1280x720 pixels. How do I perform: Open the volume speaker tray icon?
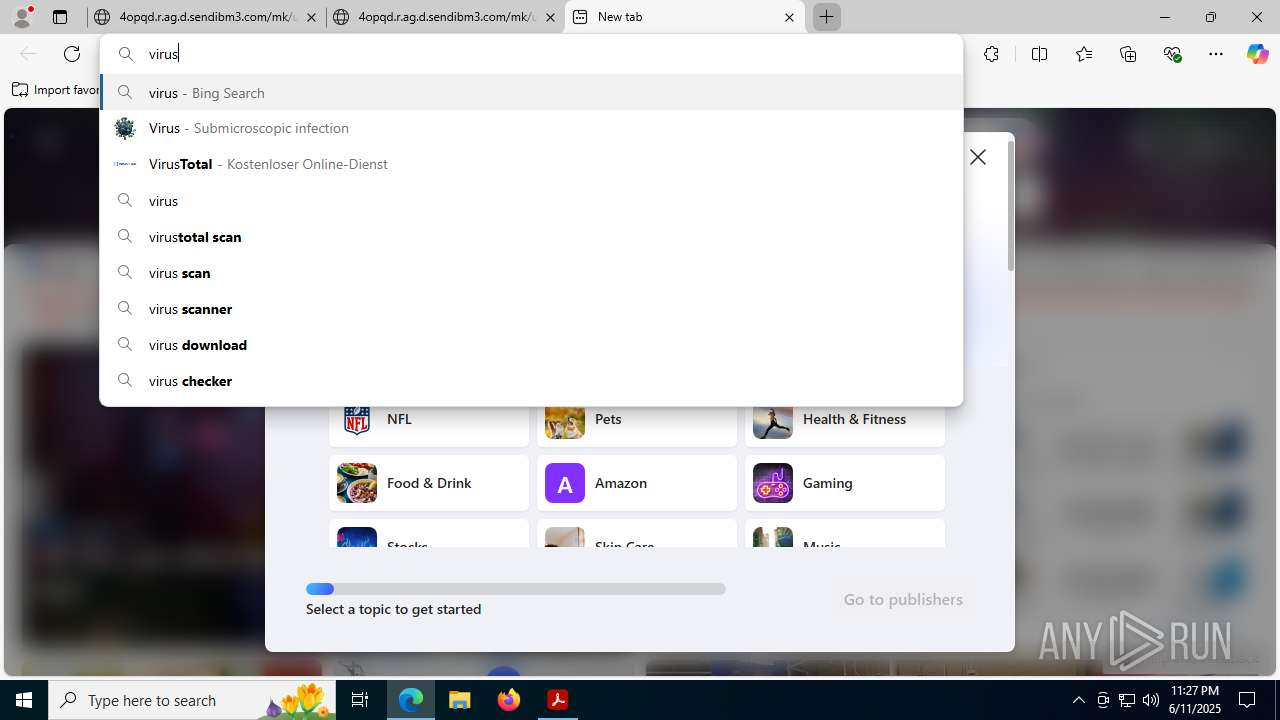point(1151,700)
